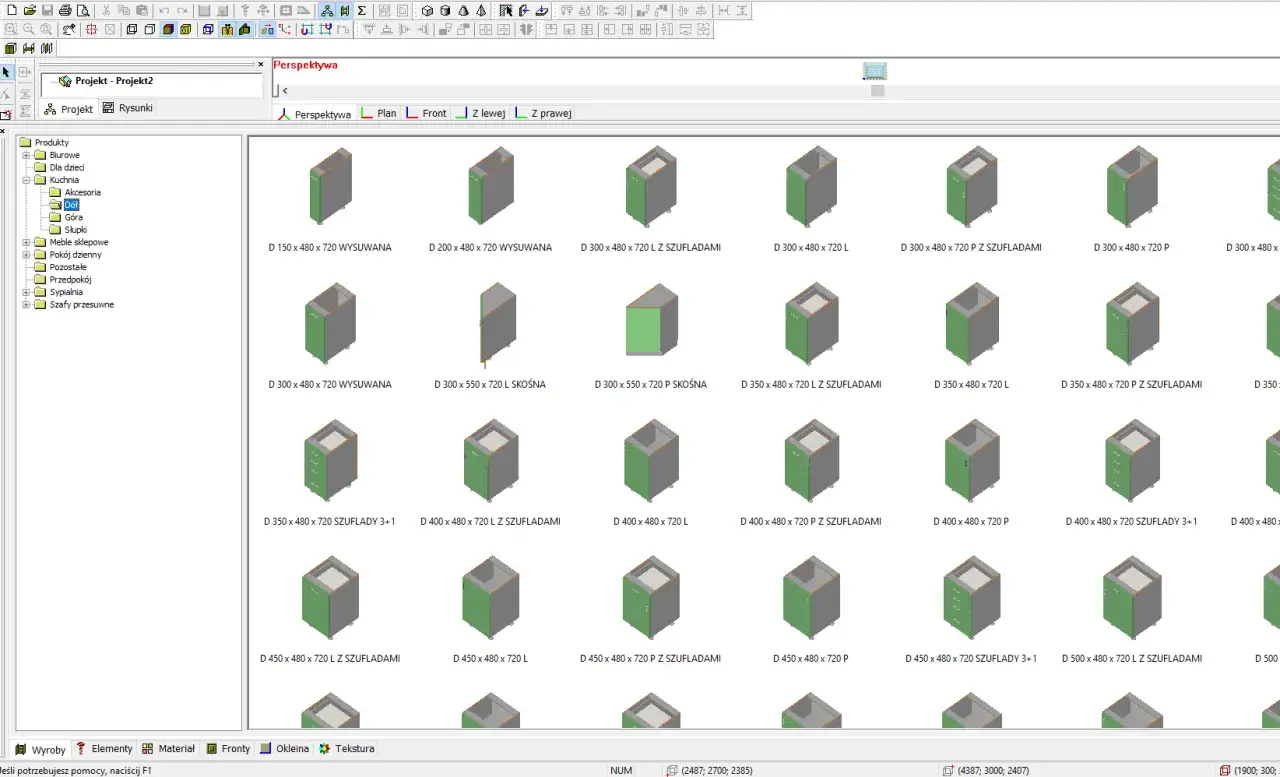
Task: Expand the Meble sklepowe folder
Action: (26, 242)
